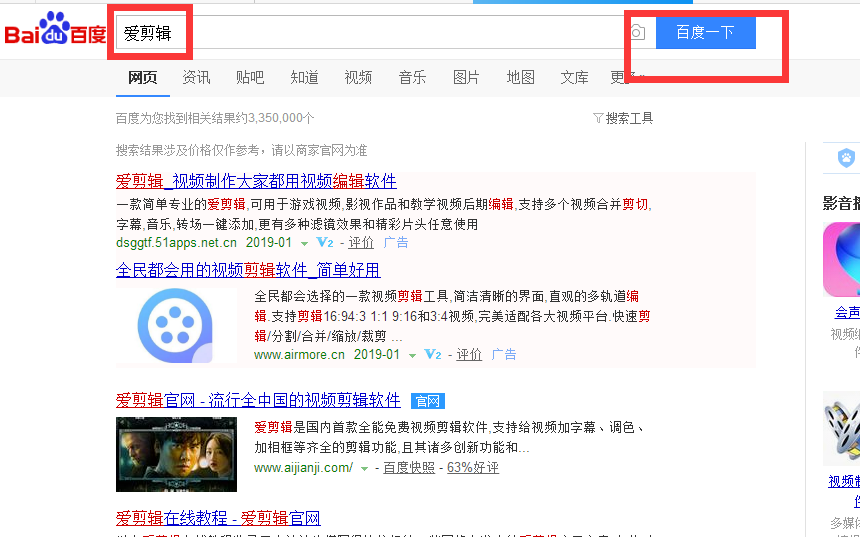The image size is (860, 537).
Task: Click the V2 credit badge beside www.airmore.cn
Action: (x=432, y=355)
